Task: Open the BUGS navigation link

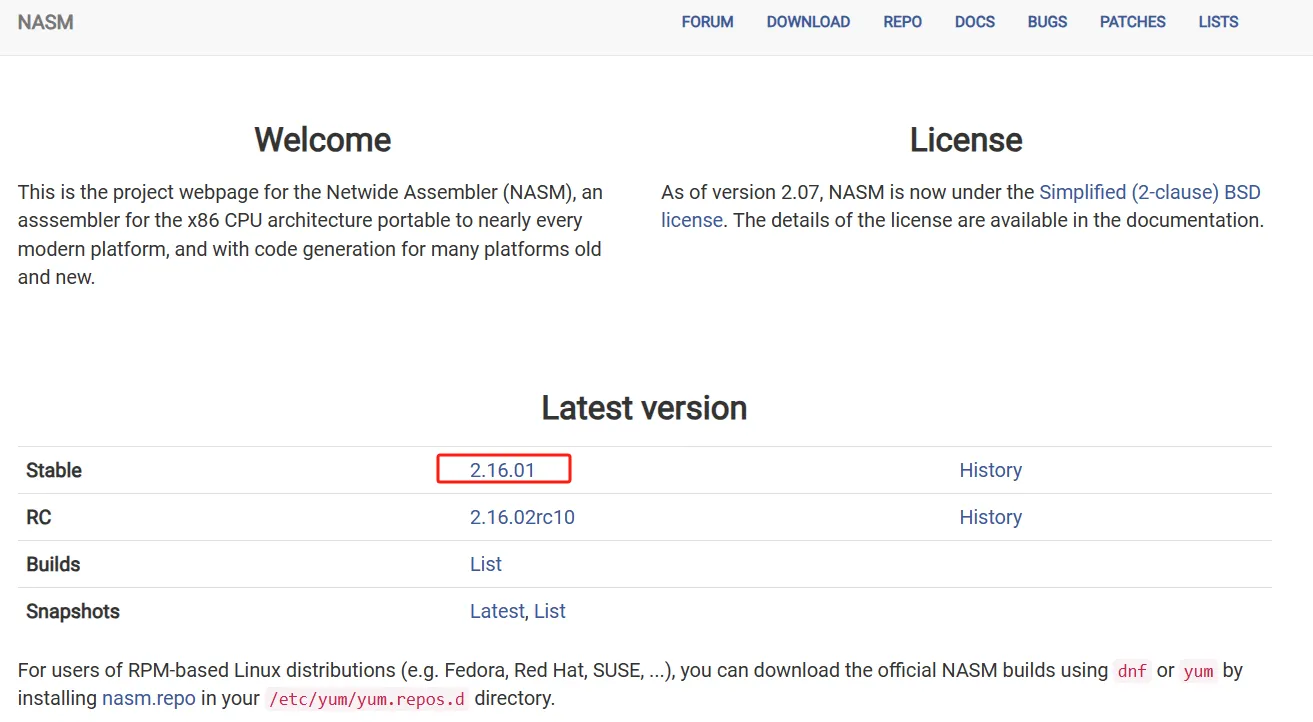Action: [x=1047, y=22]
